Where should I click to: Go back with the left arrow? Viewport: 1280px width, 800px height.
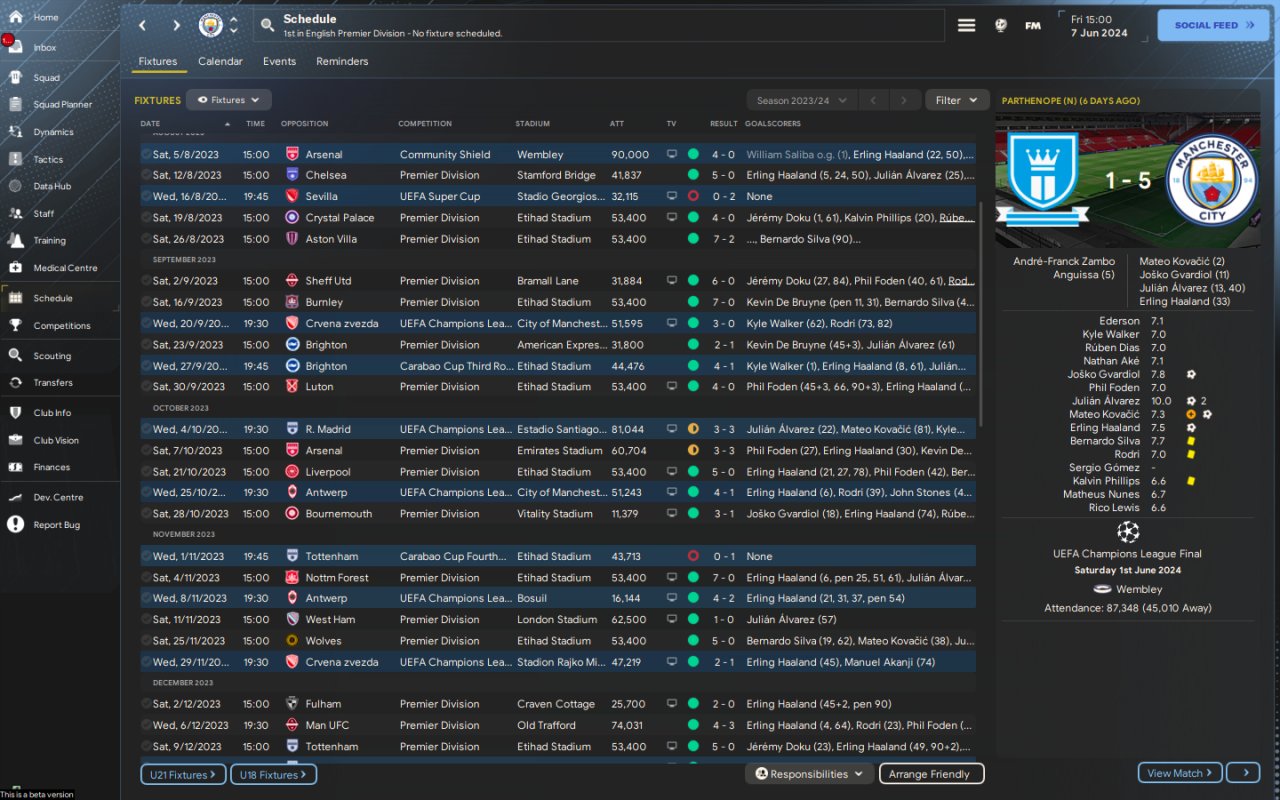[142, 25]
